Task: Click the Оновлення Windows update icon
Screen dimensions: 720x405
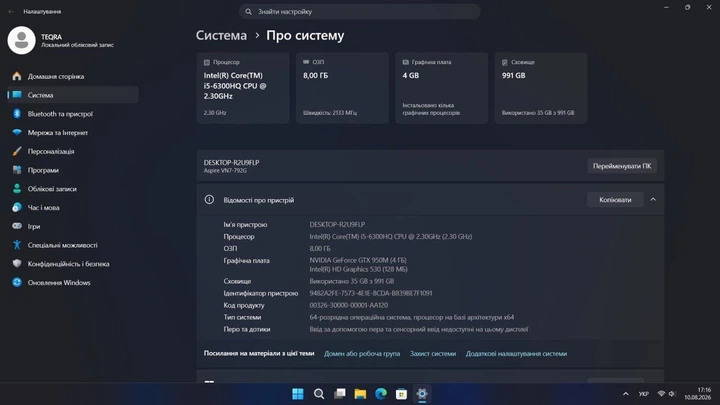Action: (17, 282)
